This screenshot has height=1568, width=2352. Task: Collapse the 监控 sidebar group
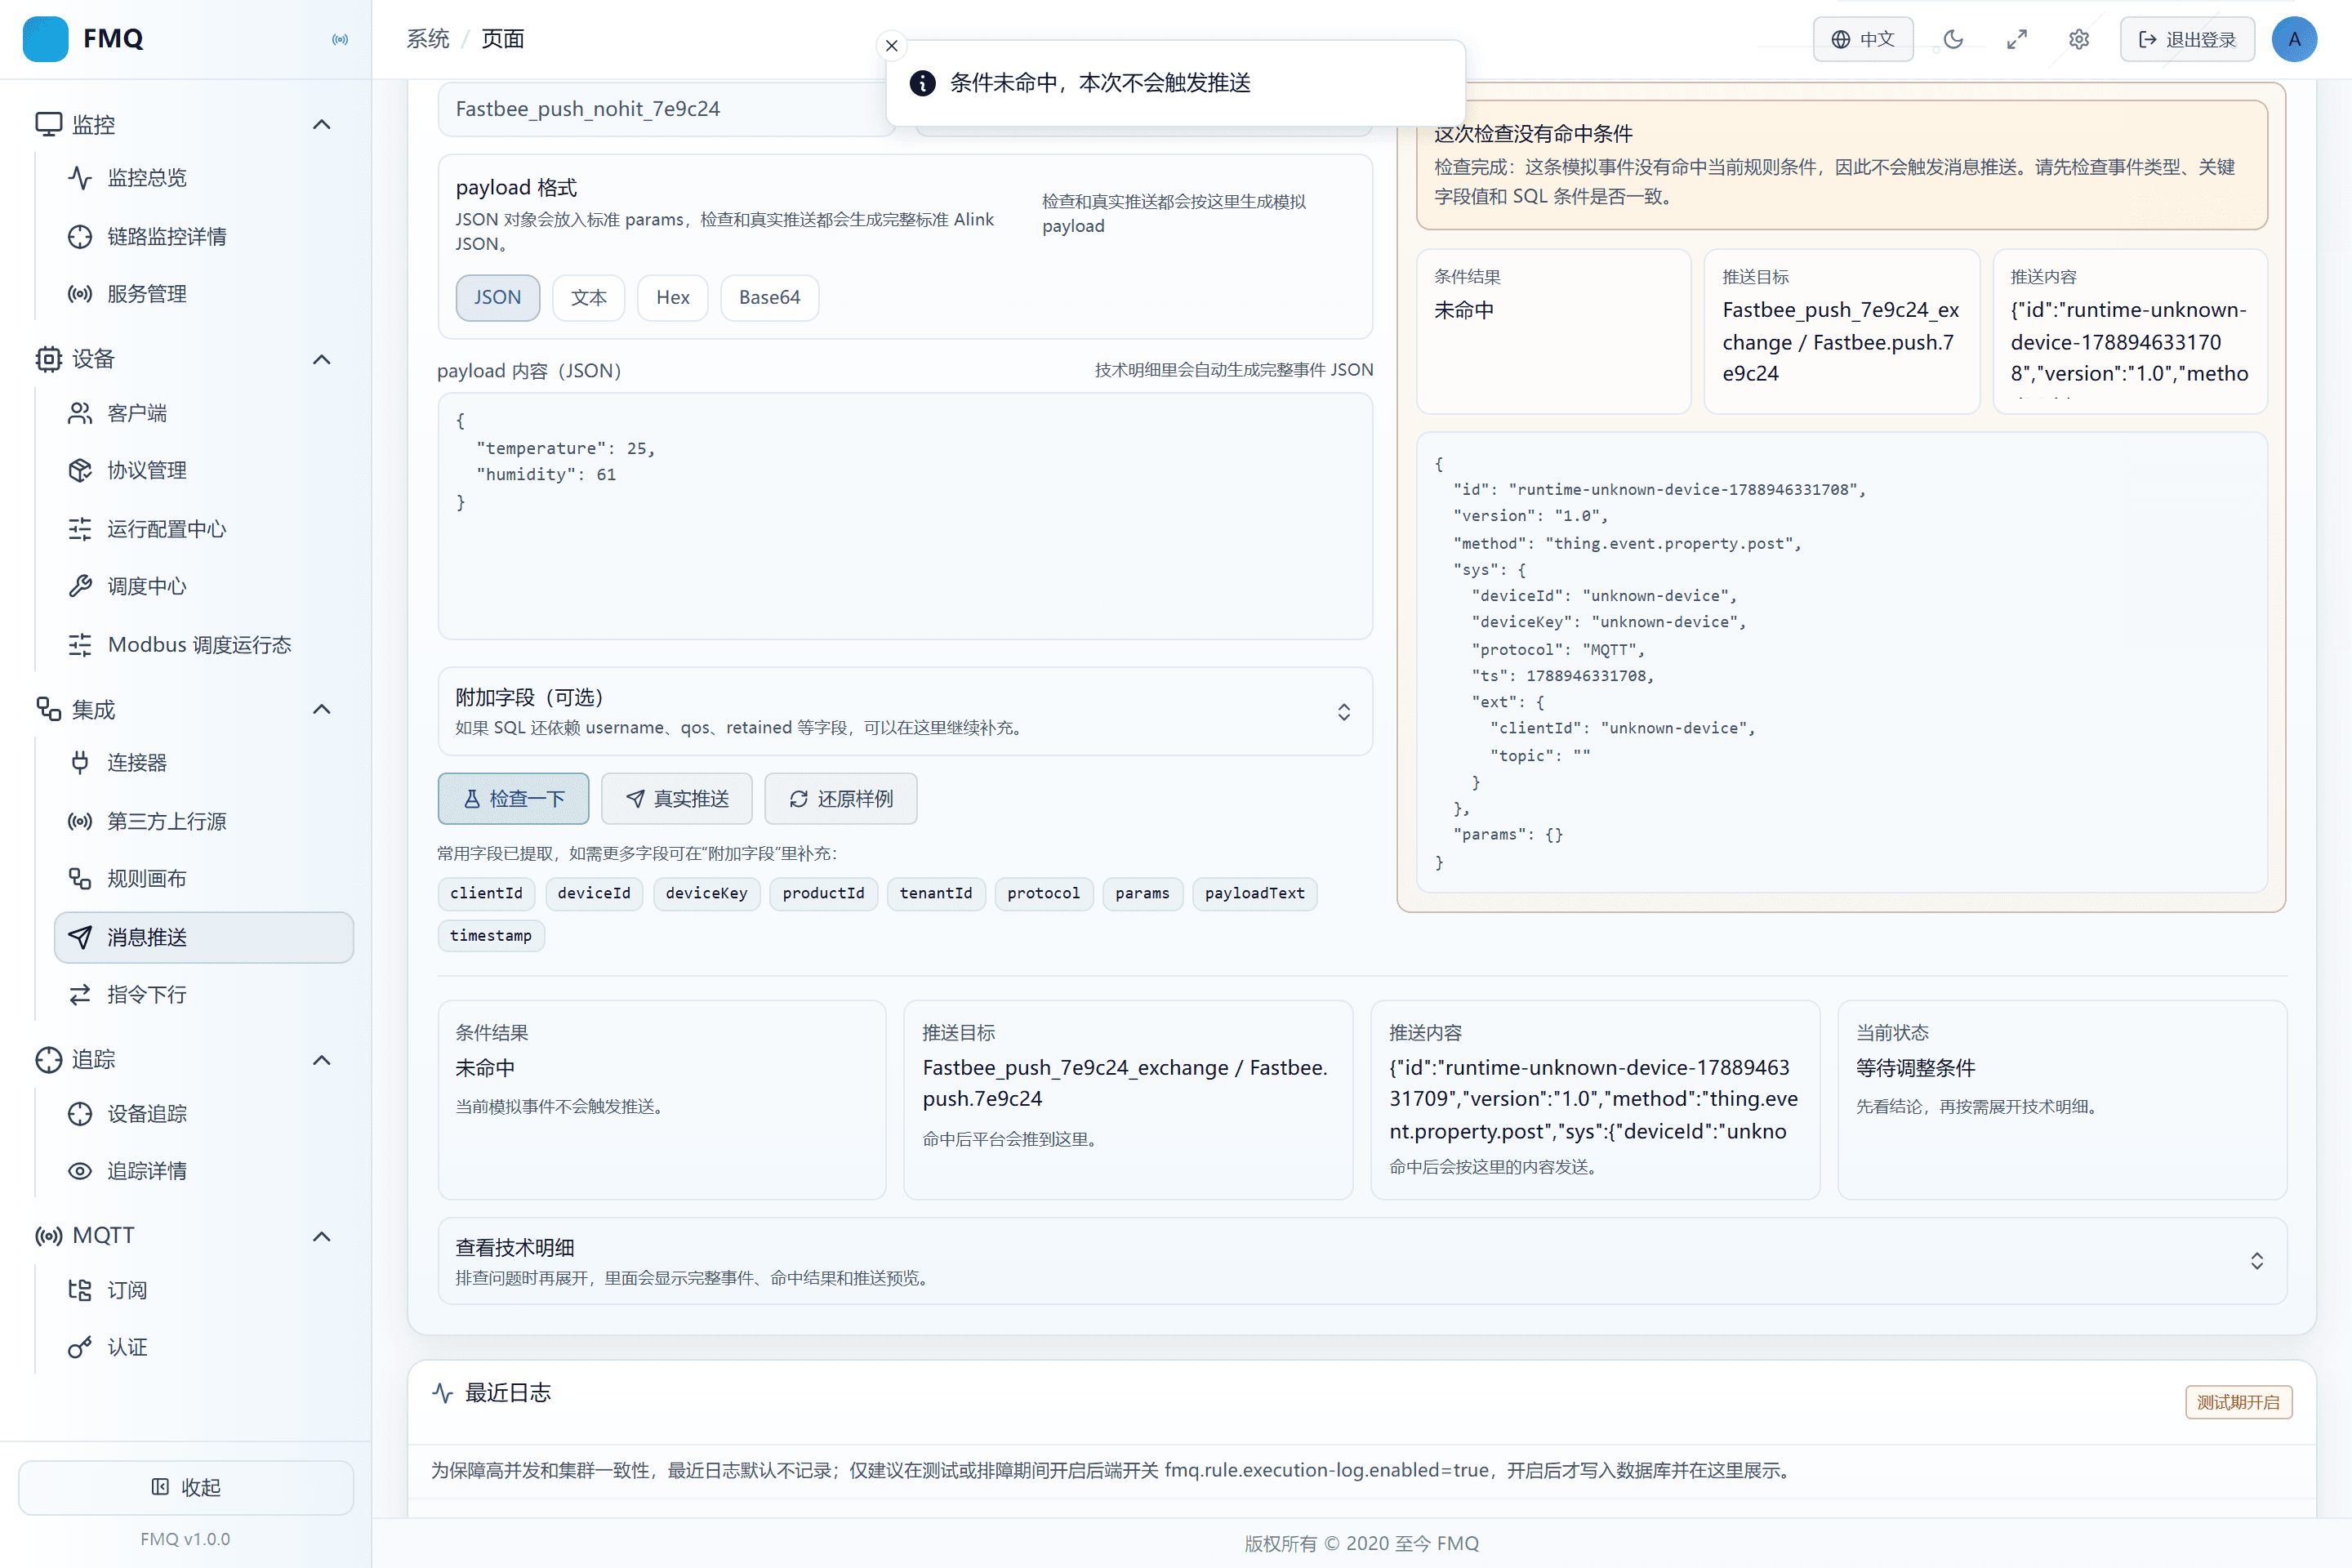pos(322,125)
